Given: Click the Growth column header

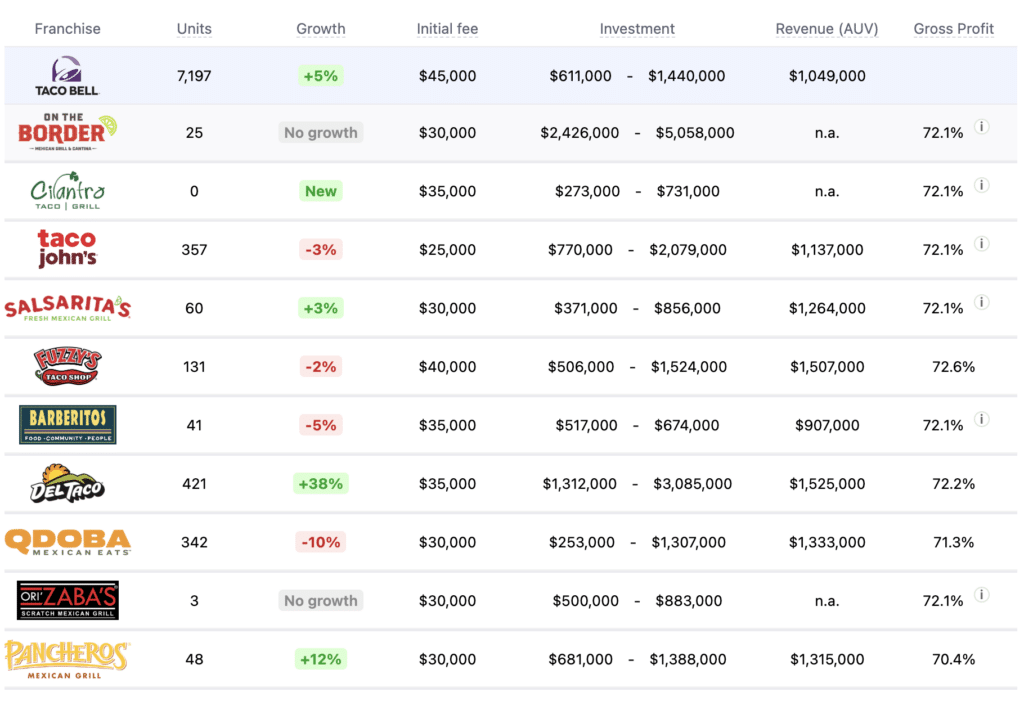Looking at the screenshot, I should point(321,29).
